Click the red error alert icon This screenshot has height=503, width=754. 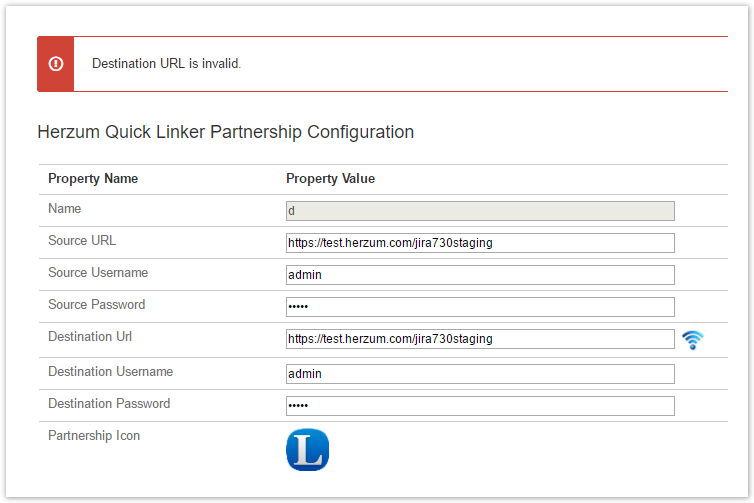56,64
